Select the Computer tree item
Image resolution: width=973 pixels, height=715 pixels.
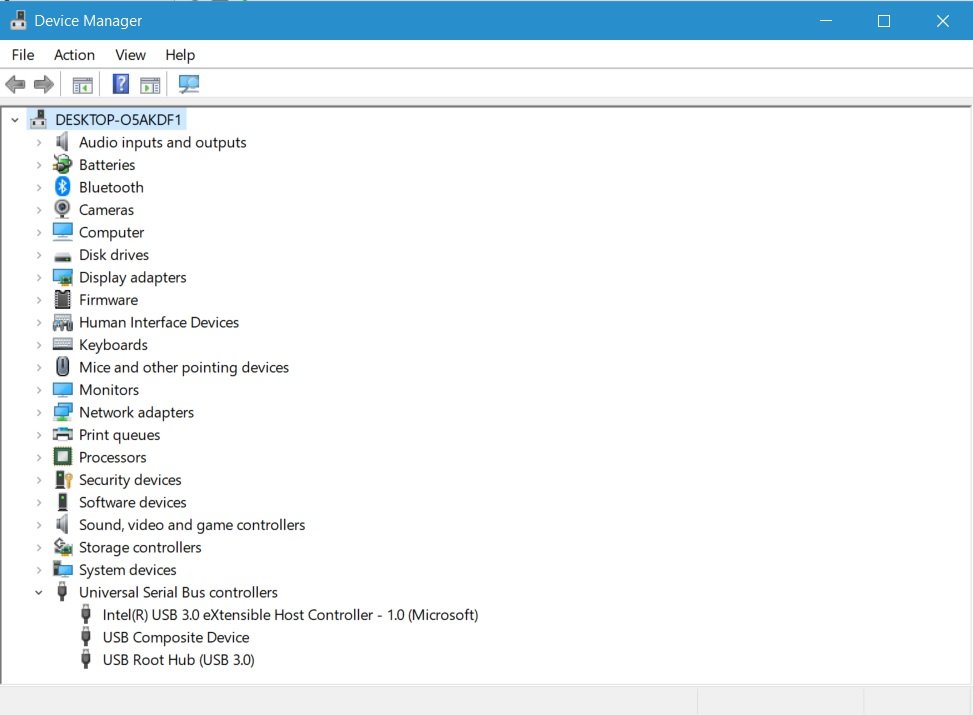(x=111, y=232)
